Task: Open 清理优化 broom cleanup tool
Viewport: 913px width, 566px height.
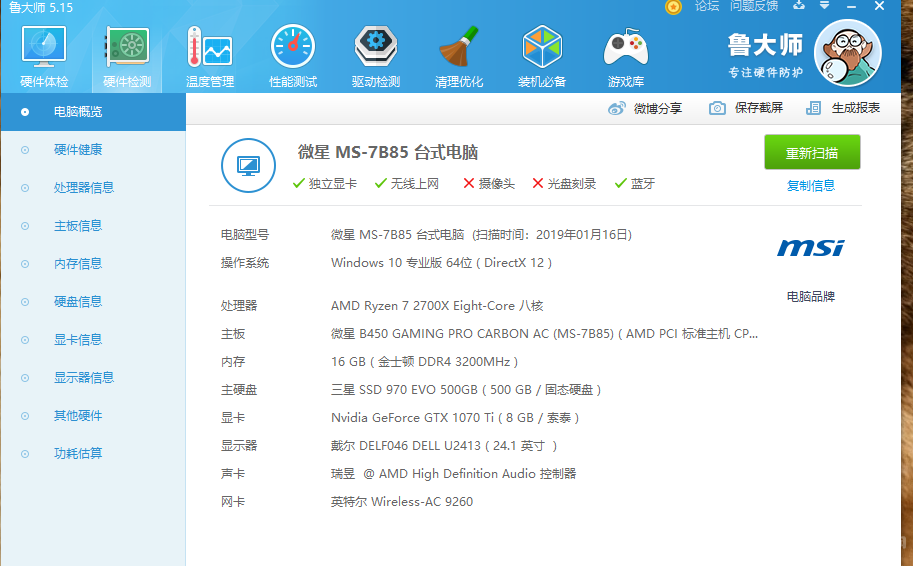Action: 459,57
